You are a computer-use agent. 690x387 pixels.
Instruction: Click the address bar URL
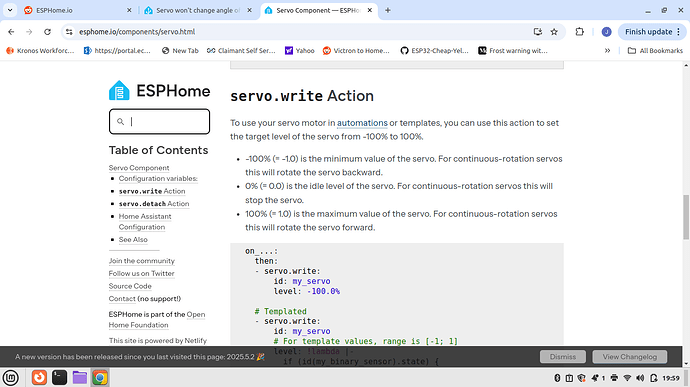click(x=137, y=32)
